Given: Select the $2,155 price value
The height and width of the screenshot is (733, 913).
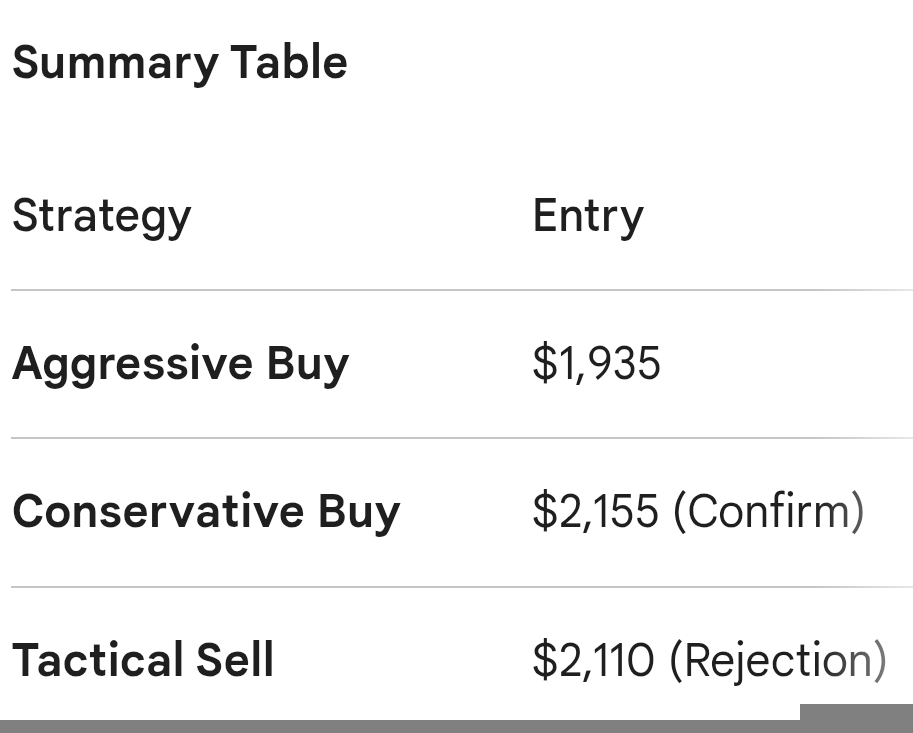Looking at the screenshot, I should click(595, 511).
